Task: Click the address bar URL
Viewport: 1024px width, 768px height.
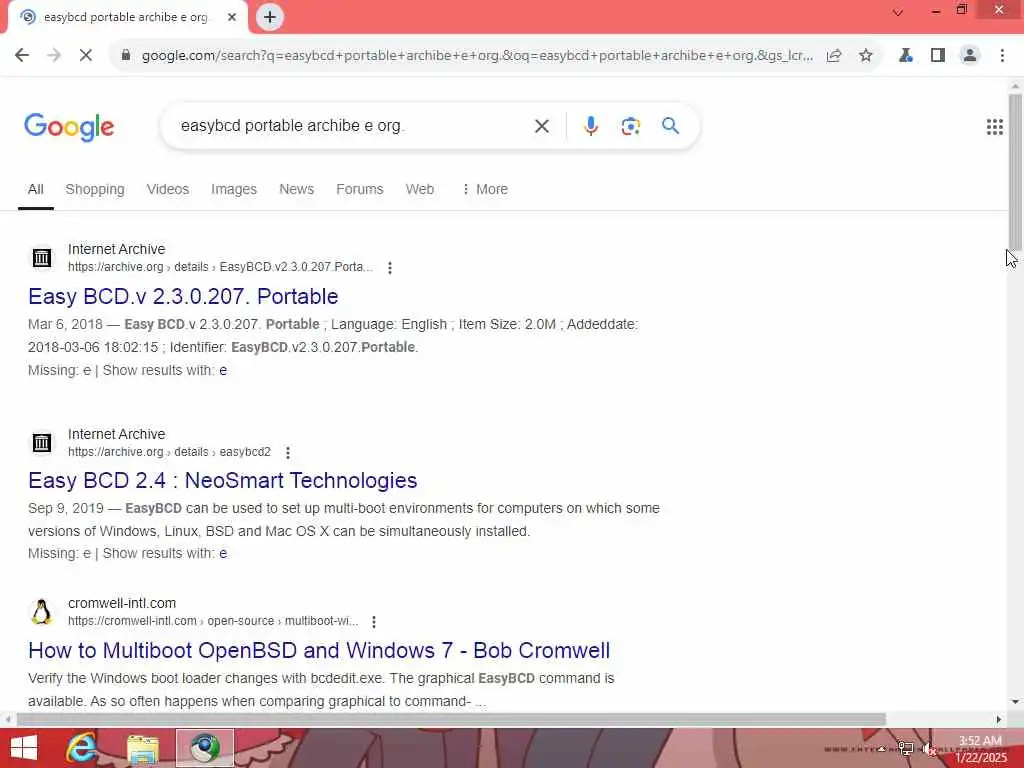Action: pos(477,56)
